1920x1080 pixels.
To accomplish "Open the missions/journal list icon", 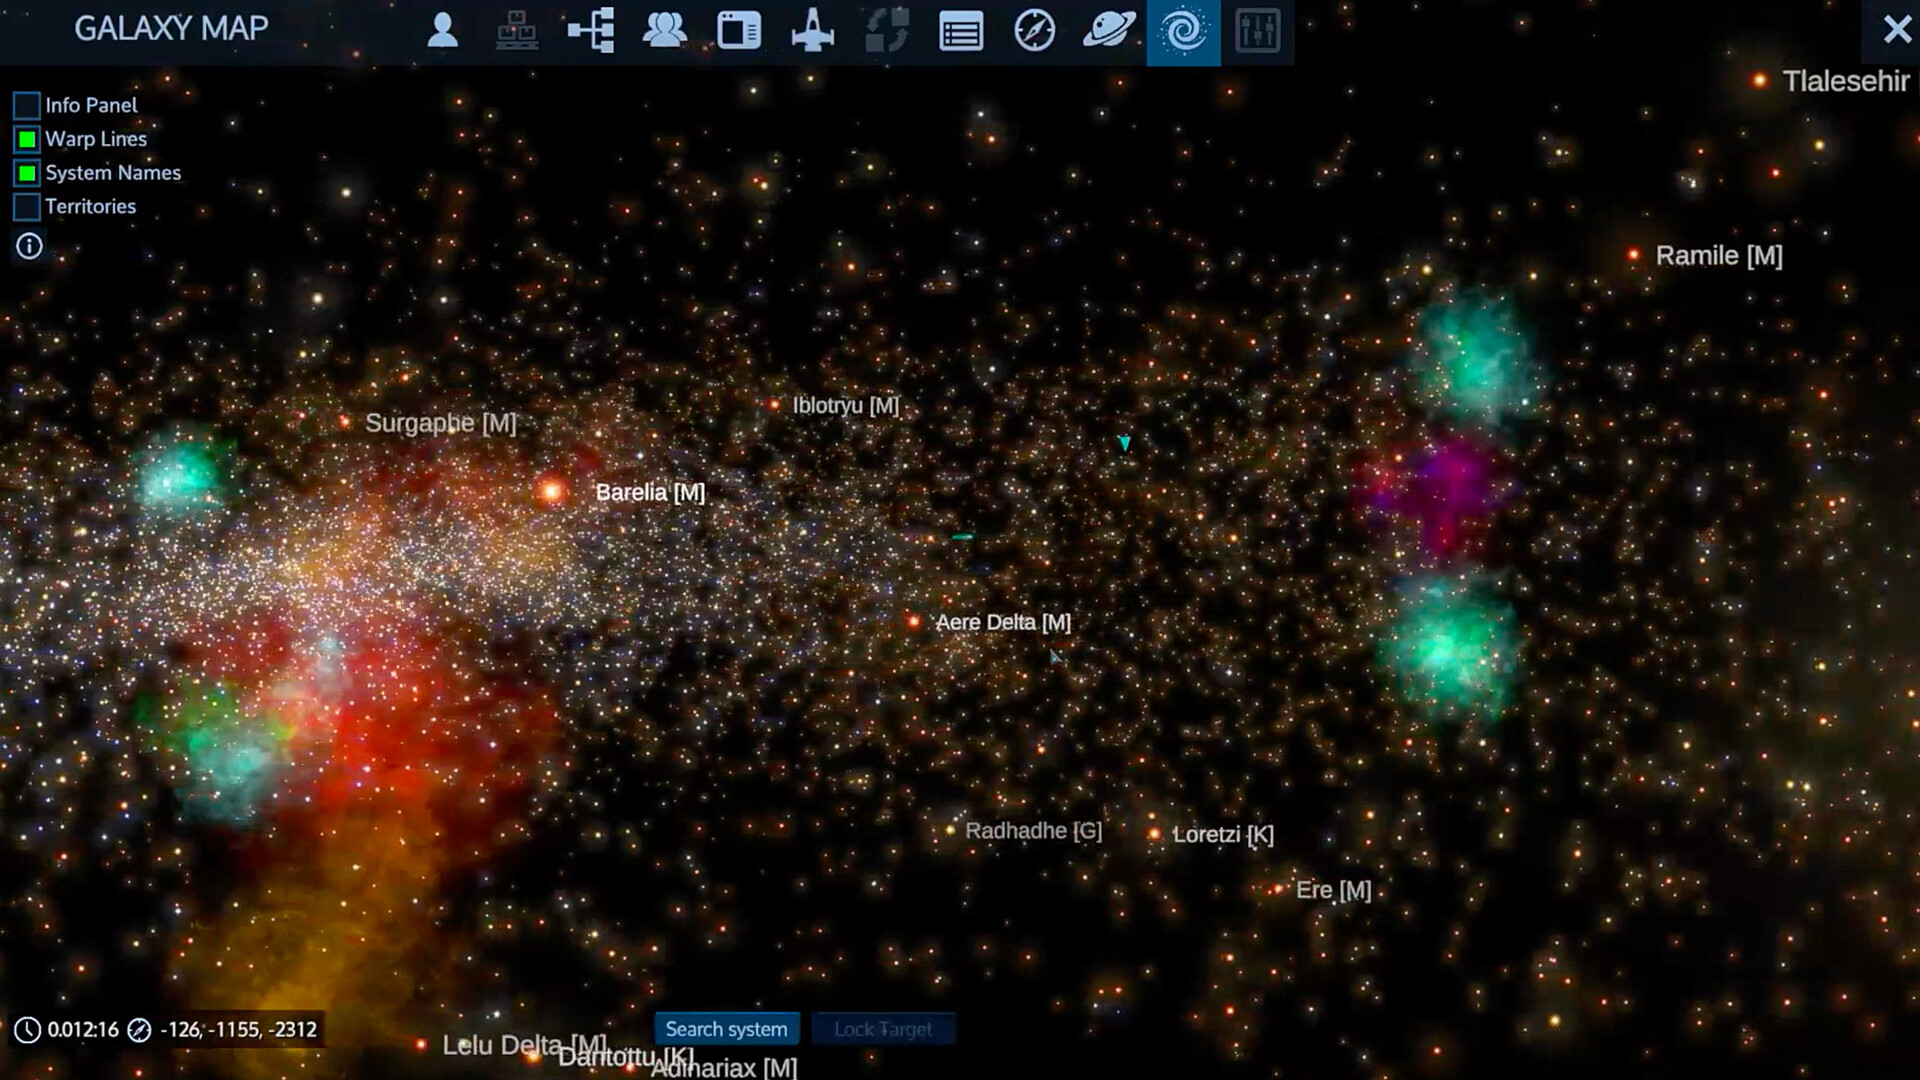I will coord(960,29).
